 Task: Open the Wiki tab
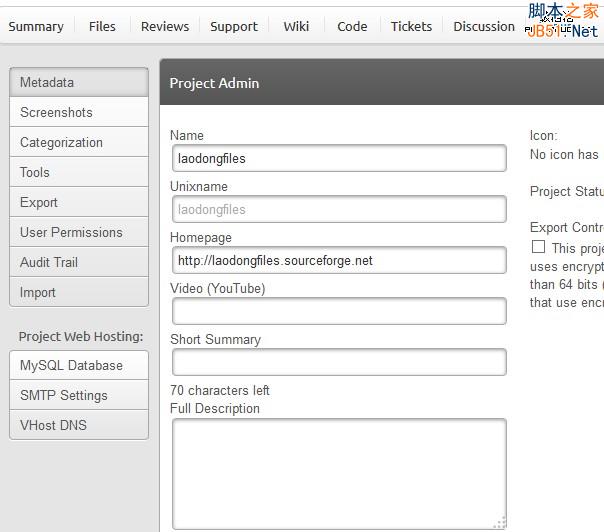tap(296, 27)
